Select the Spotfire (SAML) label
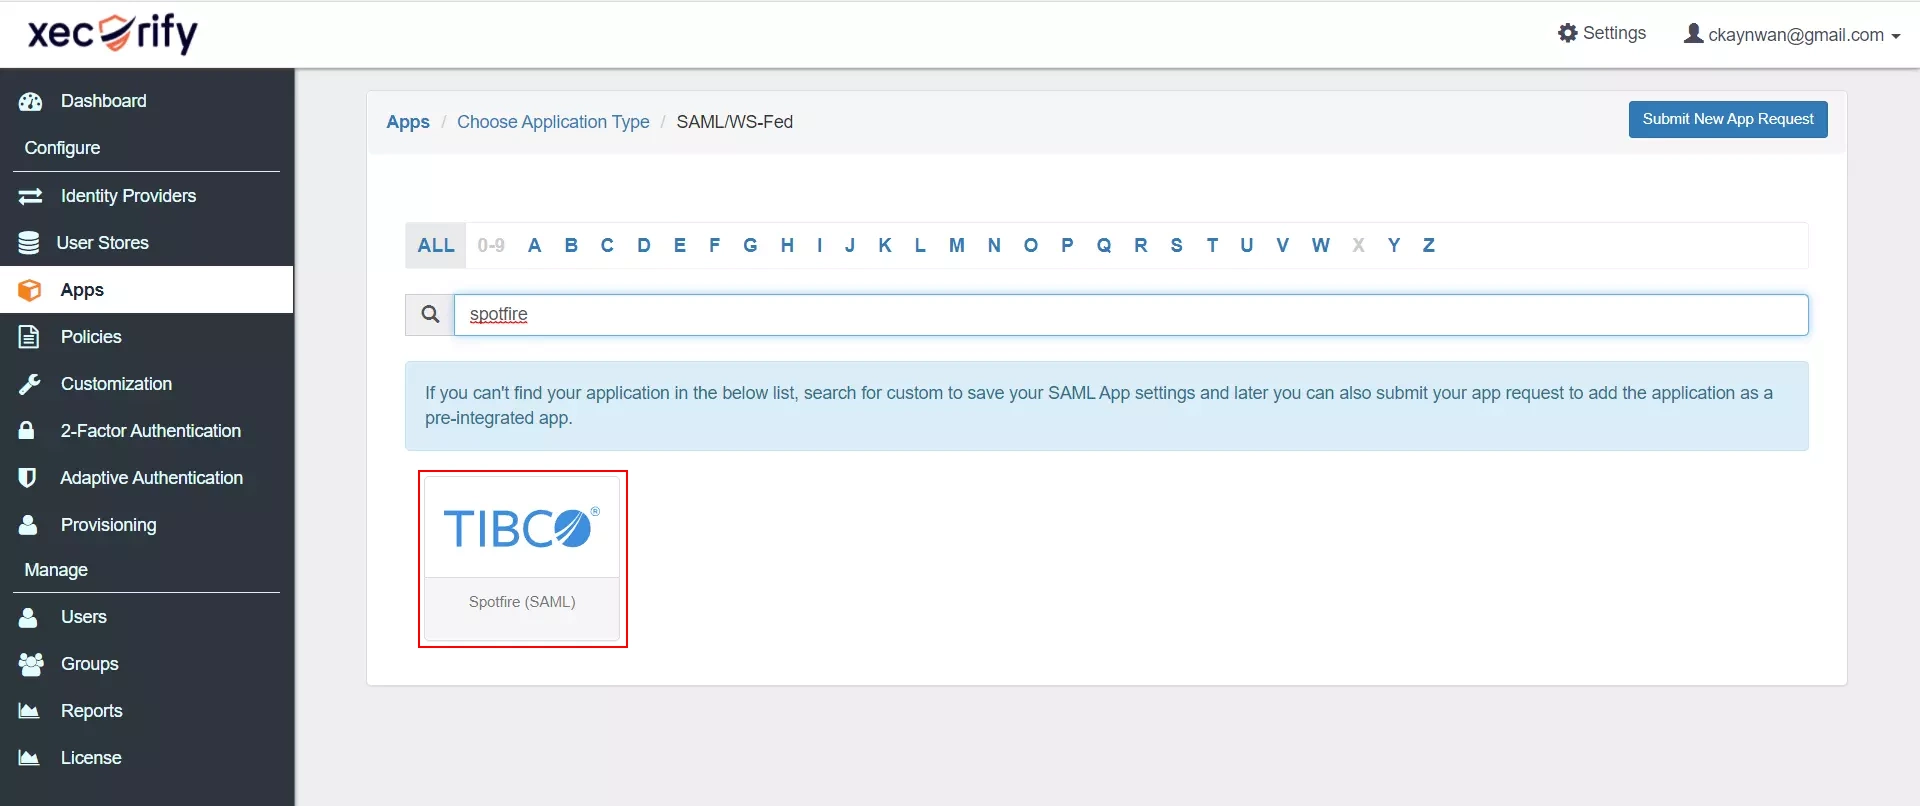The height and width of the screenshot is (806, 1920). (x=522, y=602)
